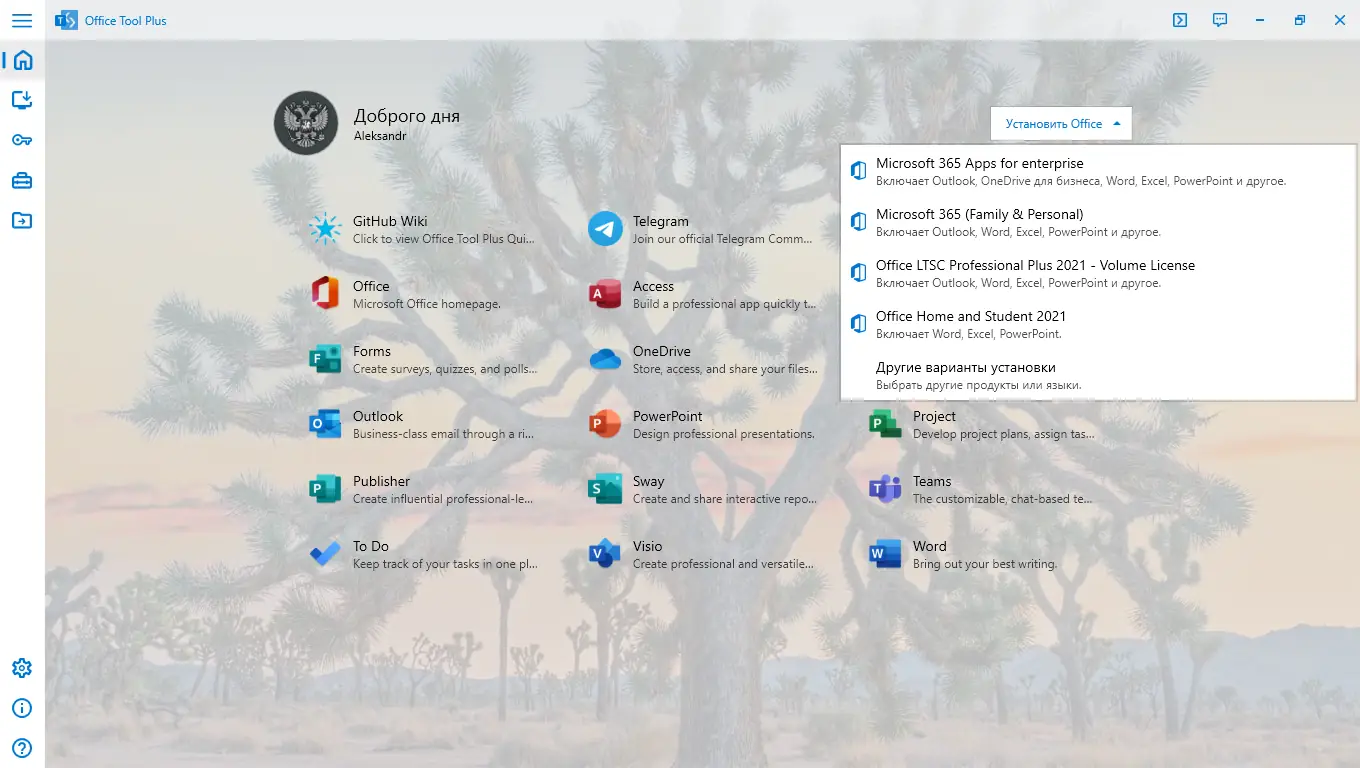This screenshot has height=768, width=1360.
Task: Click the Aleksandr username text
Action: [x=380, y=136]
